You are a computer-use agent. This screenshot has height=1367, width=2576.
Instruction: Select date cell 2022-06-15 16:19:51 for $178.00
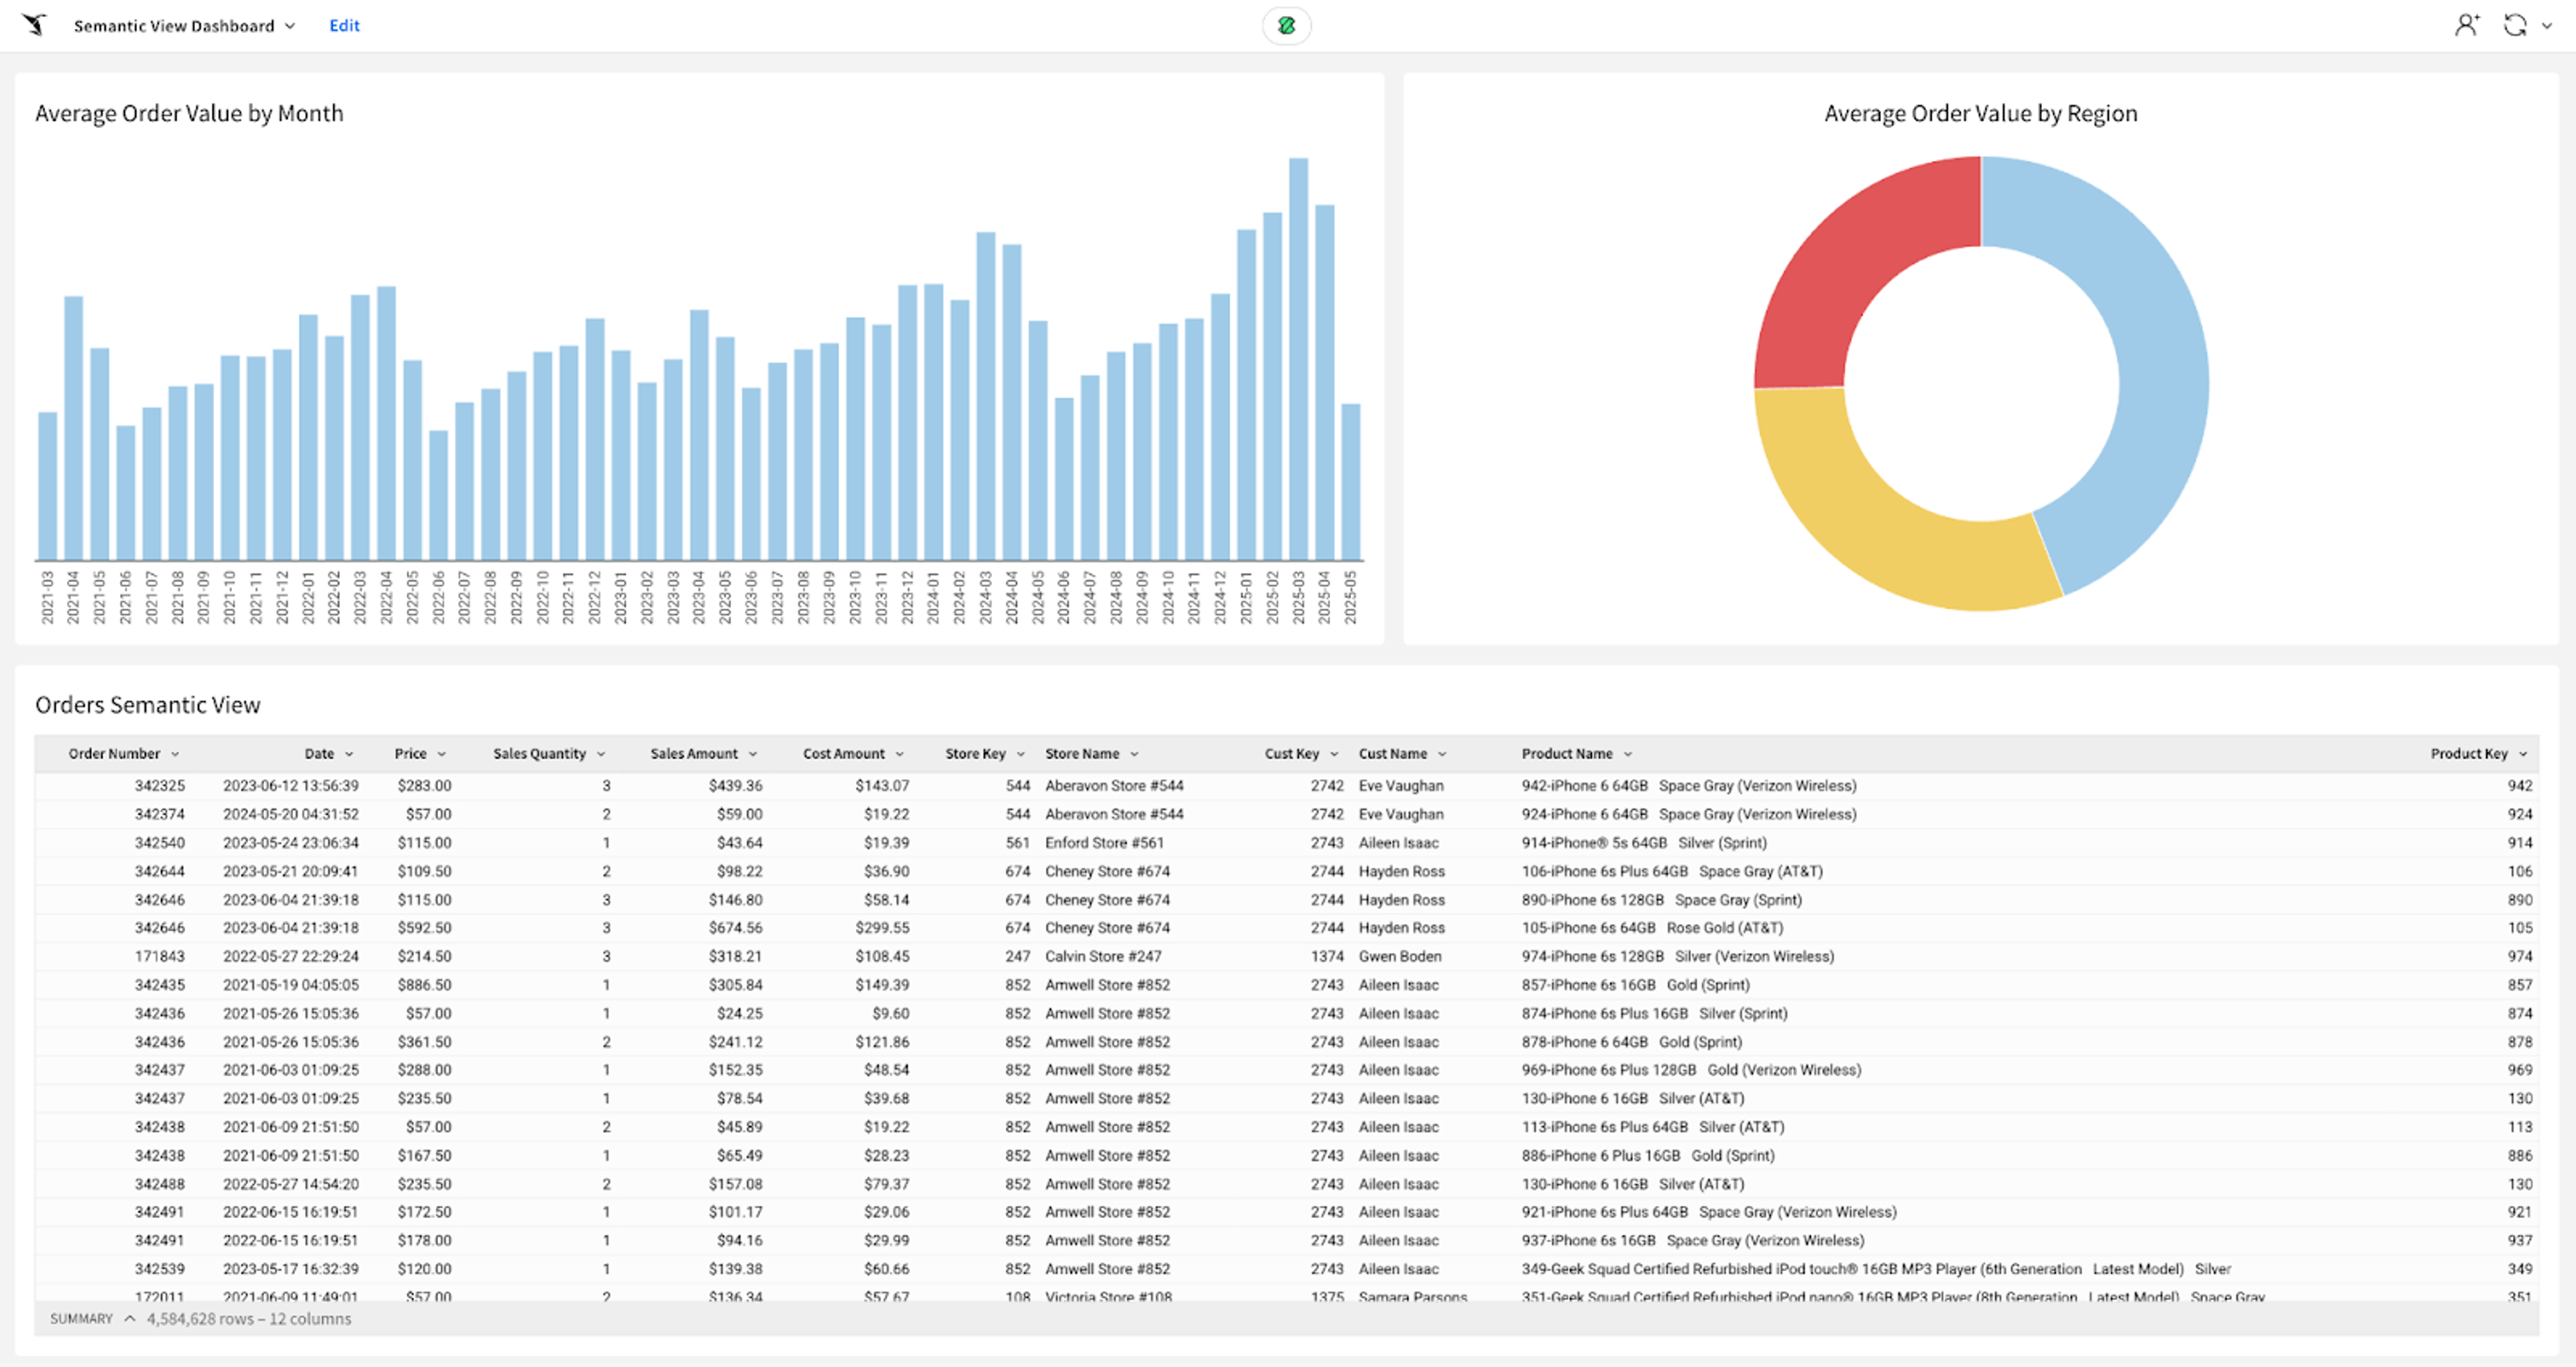290,1241
